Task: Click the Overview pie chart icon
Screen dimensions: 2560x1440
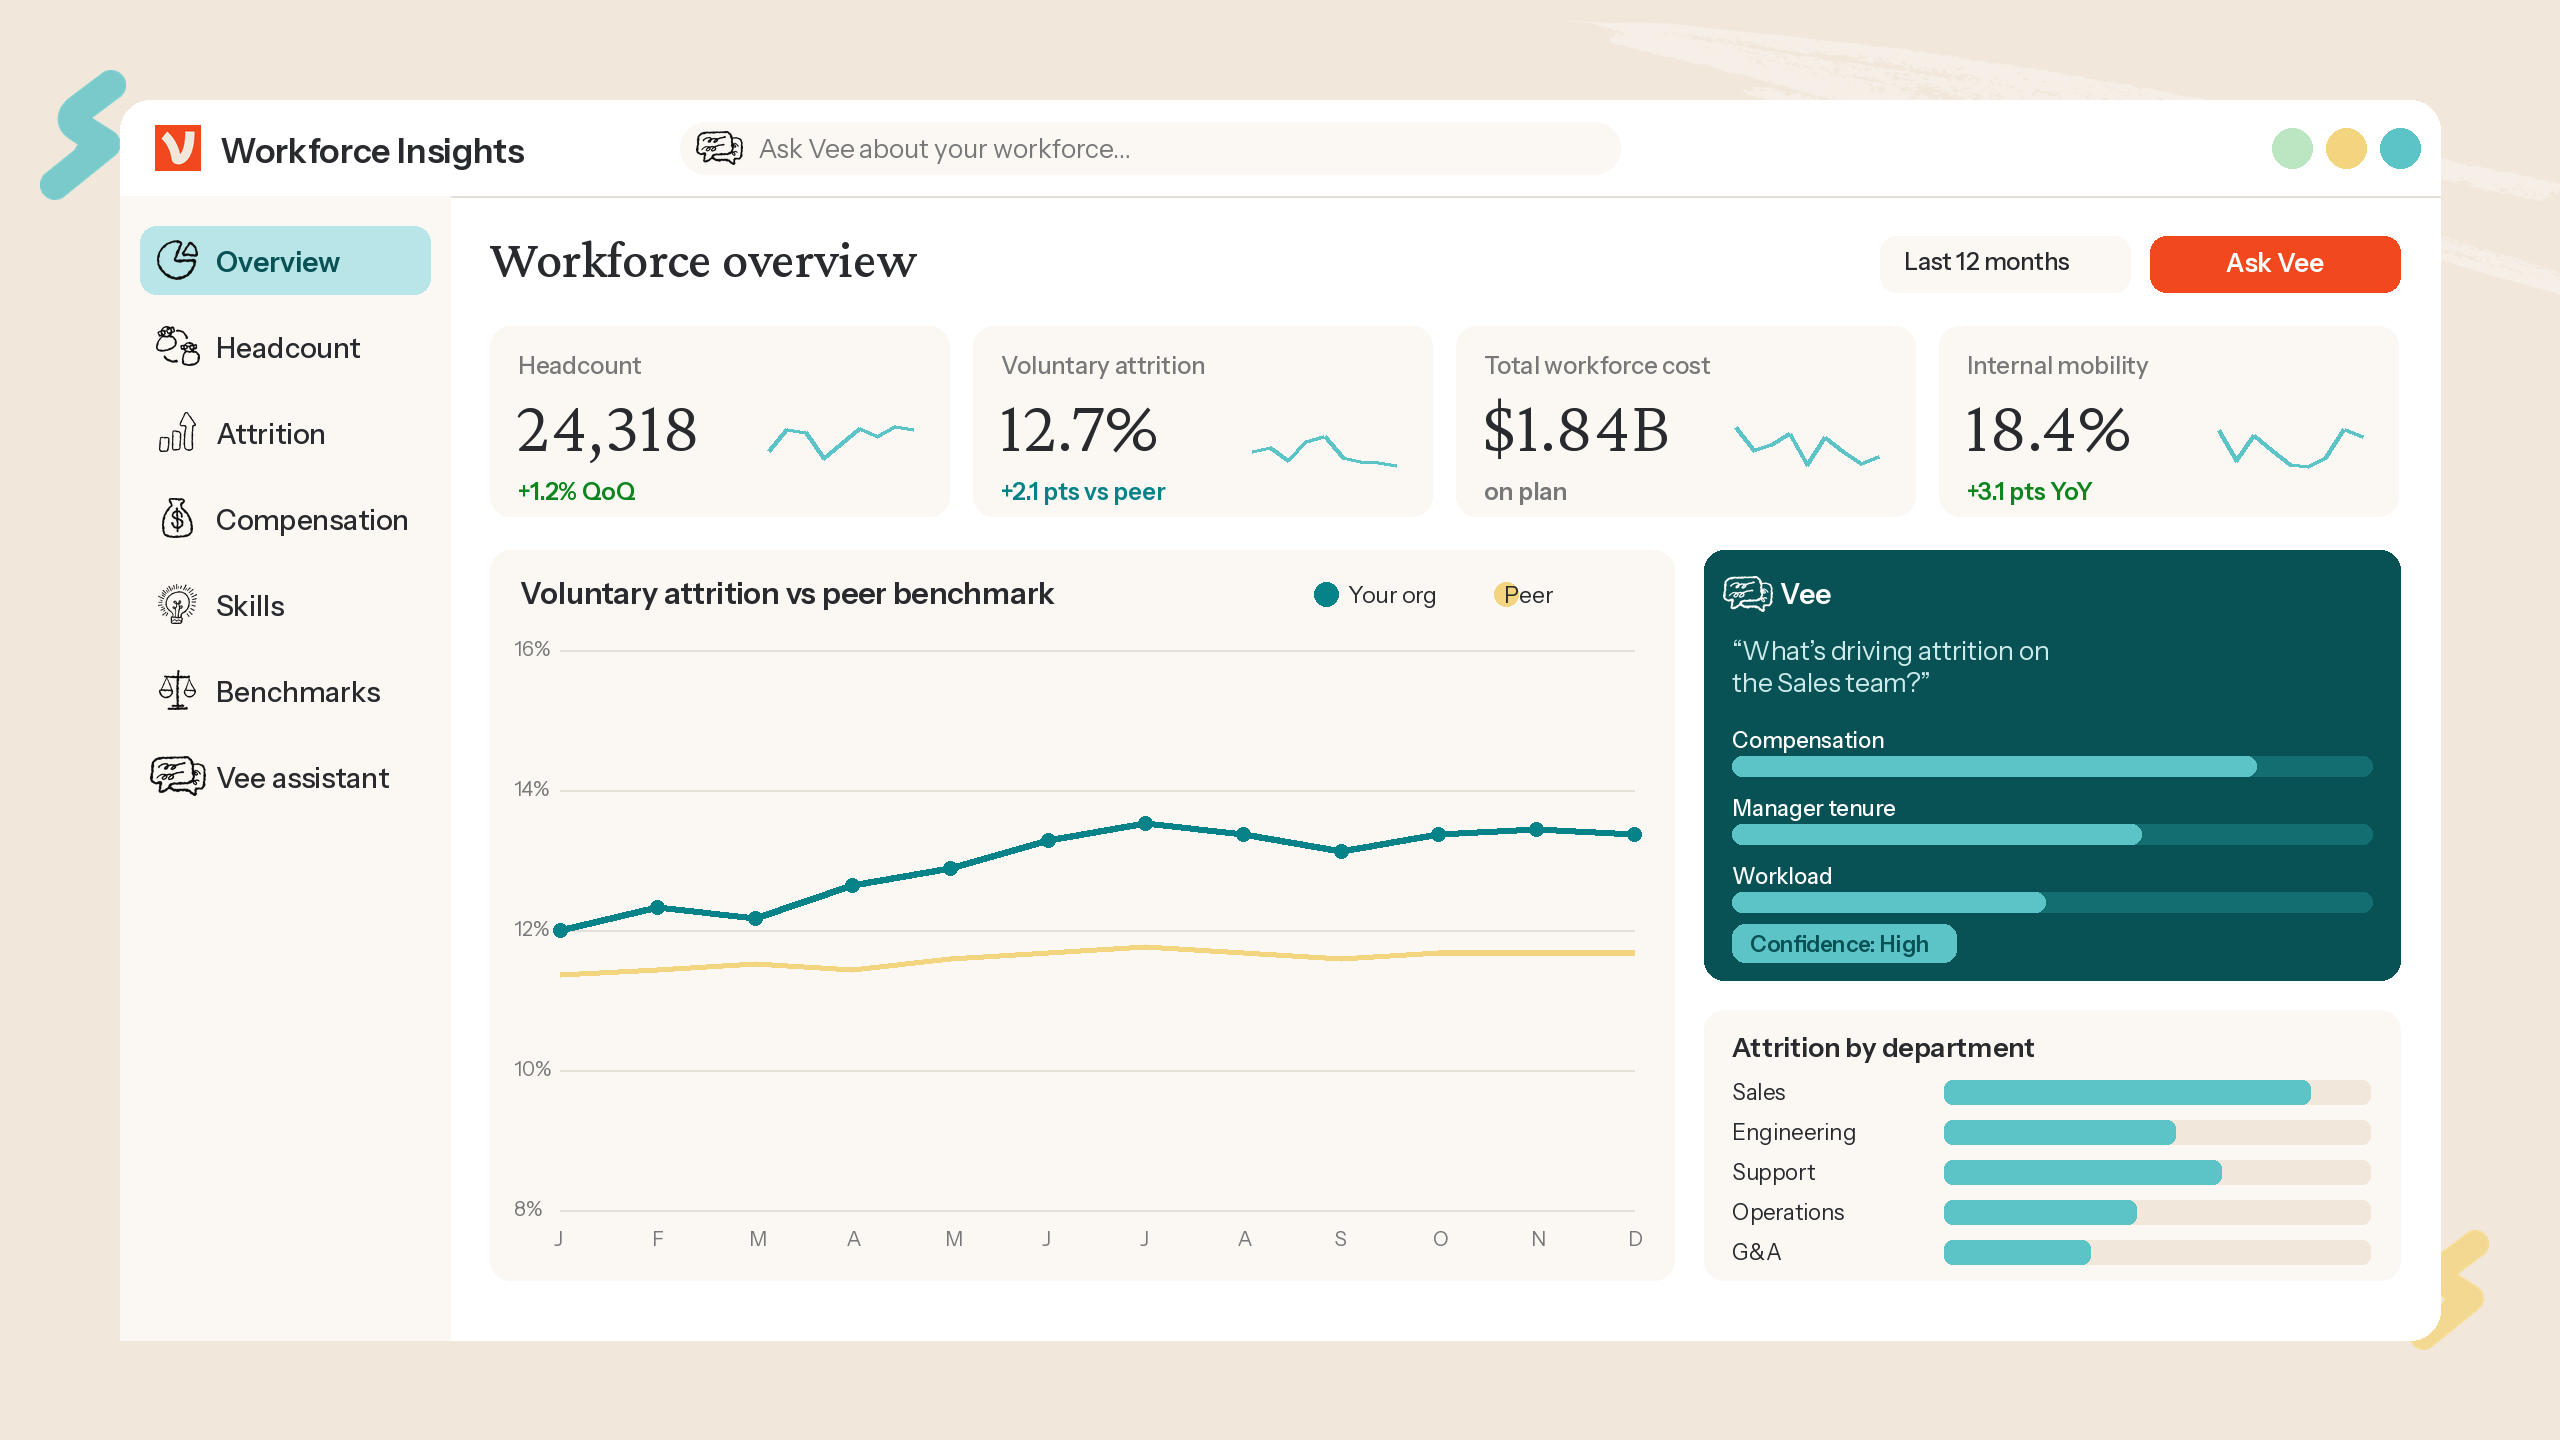Action: tap(178, 260)
